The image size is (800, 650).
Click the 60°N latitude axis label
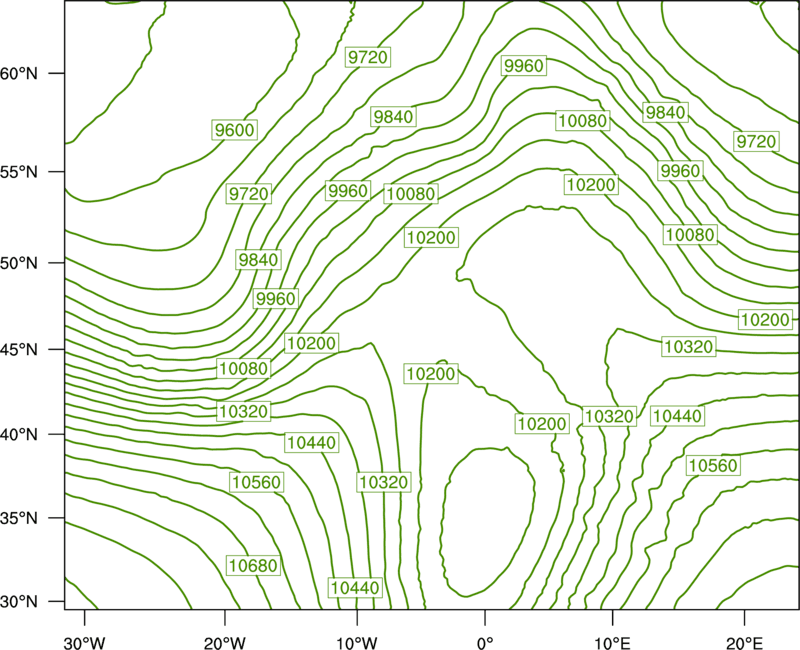(x=19, y=73)
